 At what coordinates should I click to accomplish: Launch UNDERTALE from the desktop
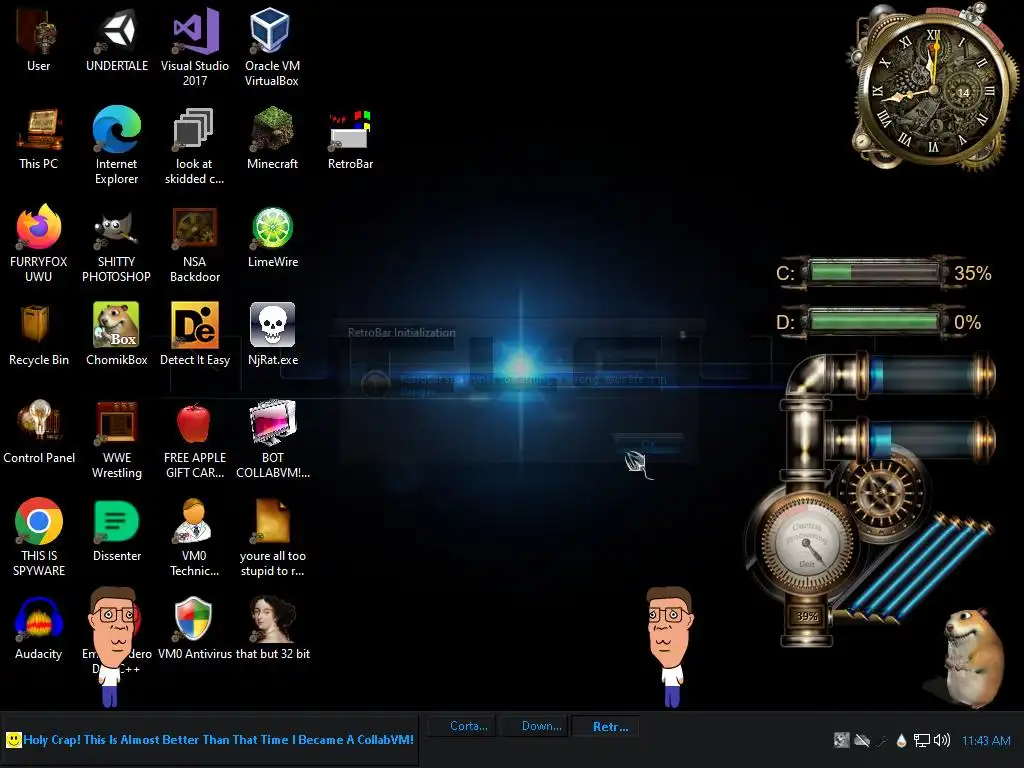click(117, 39)
